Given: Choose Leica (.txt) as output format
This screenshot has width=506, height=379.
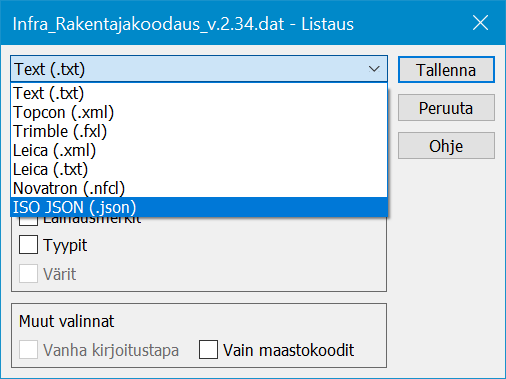Looking at the screenshot, I should tap(199, 169).
